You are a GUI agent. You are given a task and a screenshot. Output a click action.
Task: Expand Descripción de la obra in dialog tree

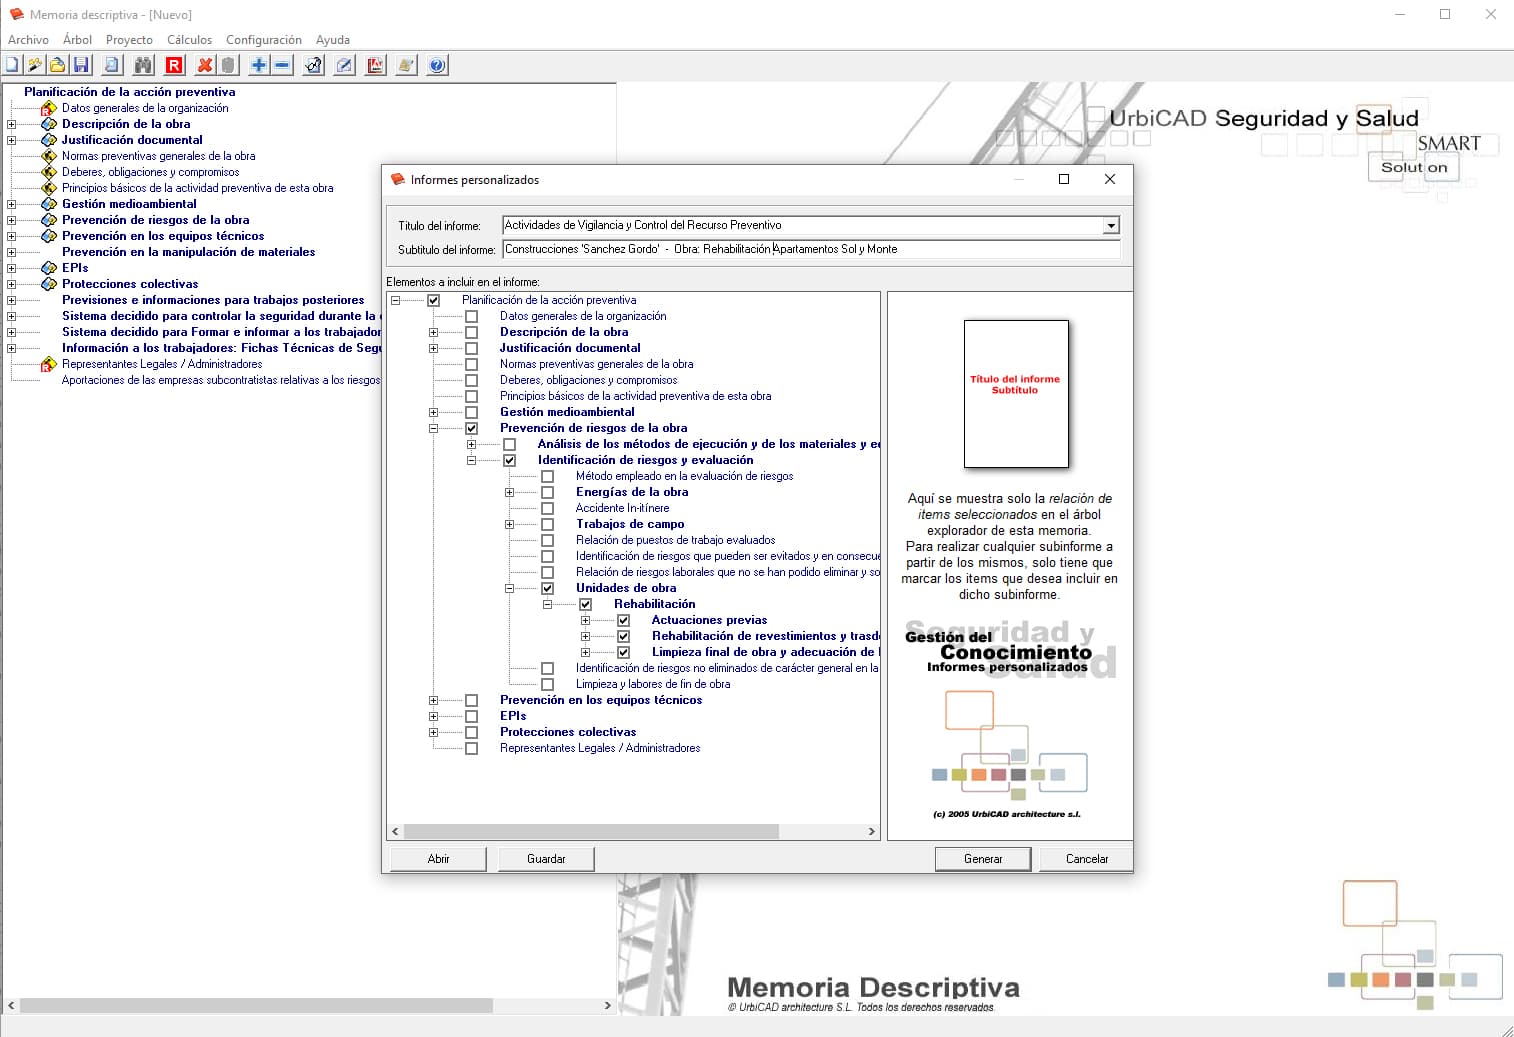tap(434, 332)
